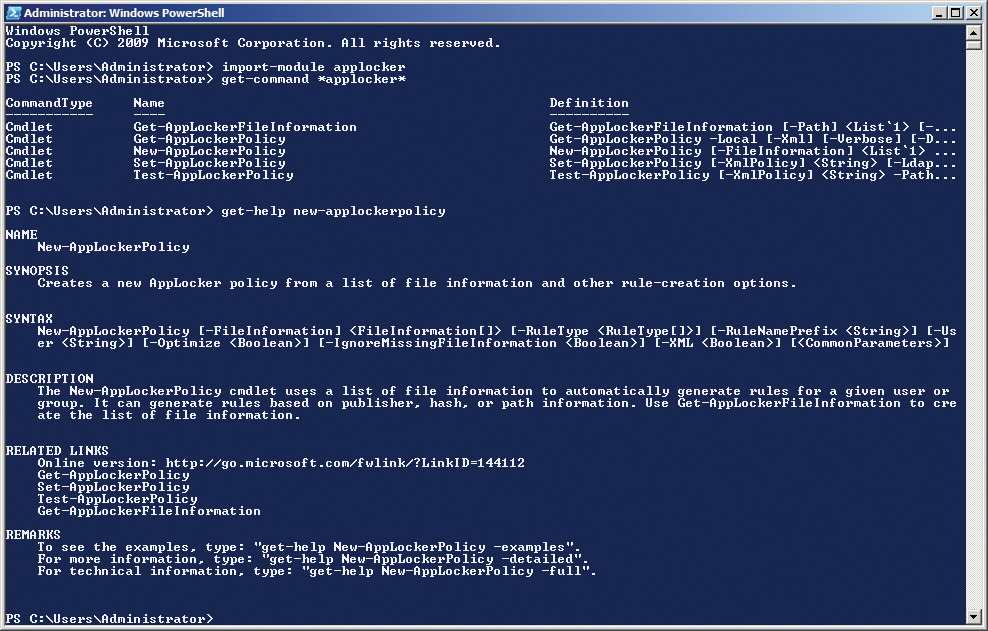Select the CommandType column header
988x631 pixels.
coord(49,103)
